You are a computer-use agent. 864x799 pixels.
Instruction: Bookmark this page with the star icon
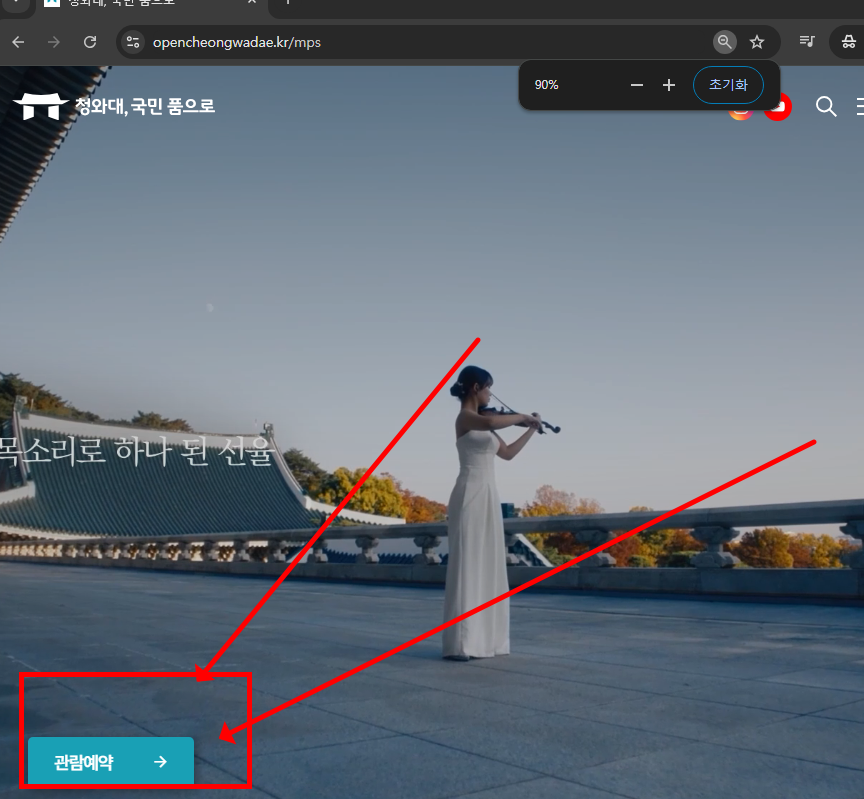[x=757, y=42]
